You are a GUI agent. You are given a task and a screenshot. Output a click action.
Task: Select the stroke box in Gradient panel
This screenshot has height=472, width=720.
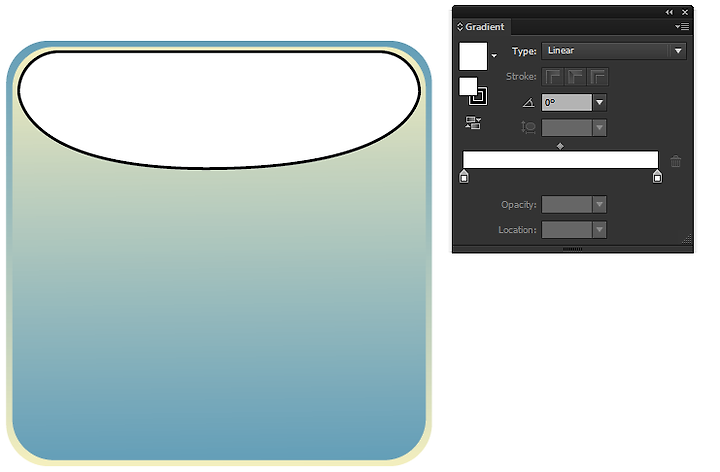tap(479, 96)
